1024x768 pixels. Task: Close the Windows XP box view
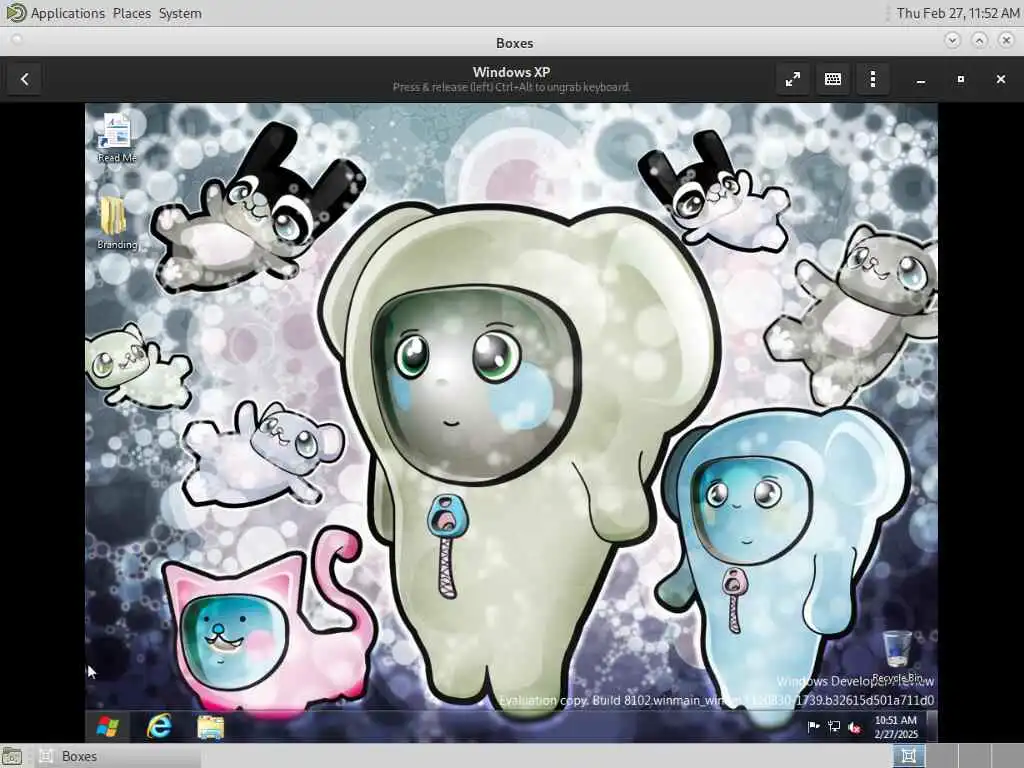click(1000, 79)
